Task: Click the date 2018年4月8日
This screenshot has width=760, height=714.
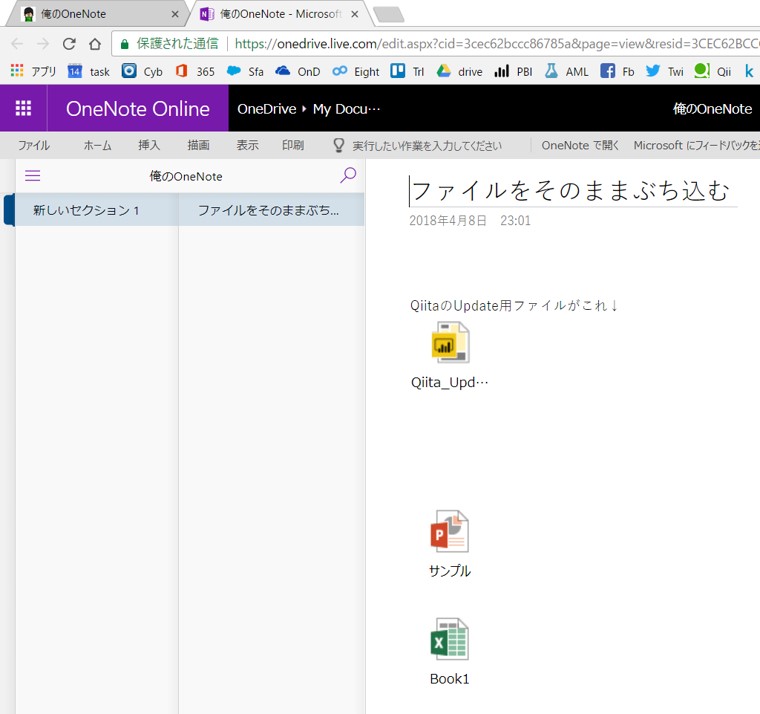Action: [x=448, y=221]
